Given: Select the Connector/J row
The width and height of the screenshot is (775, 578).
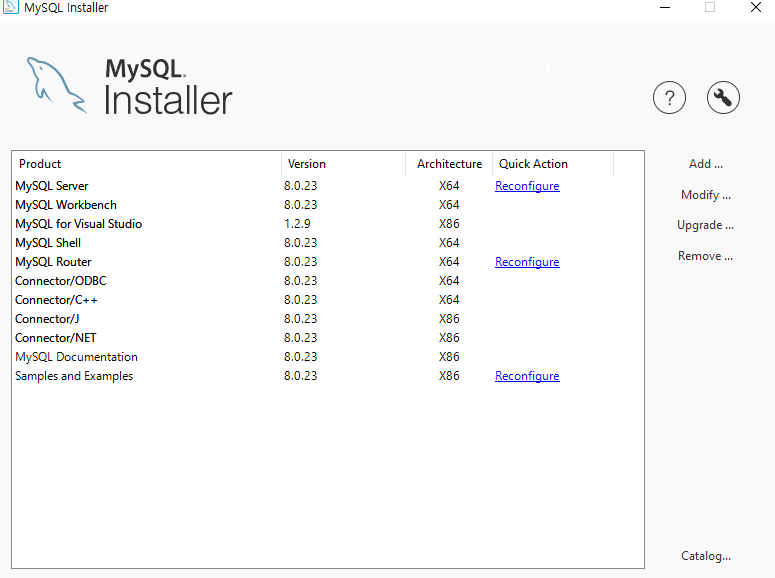Looking at the screenshot, I should (x=328, y=319).
